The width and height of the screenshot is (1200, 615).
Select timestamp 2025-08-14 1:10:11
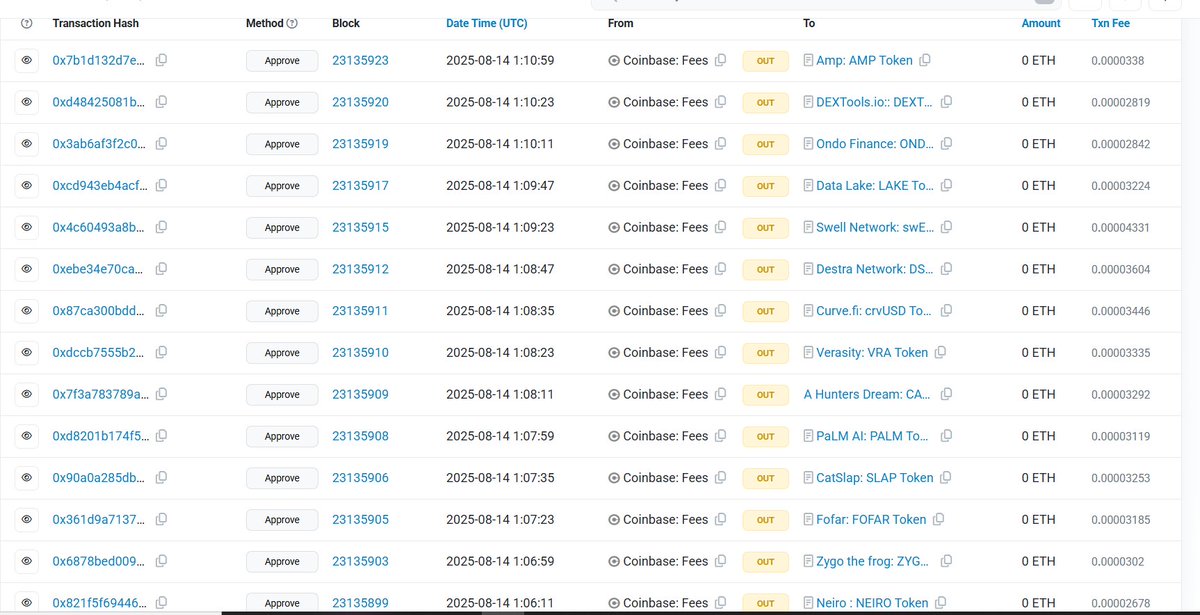[x=500, y=144]
